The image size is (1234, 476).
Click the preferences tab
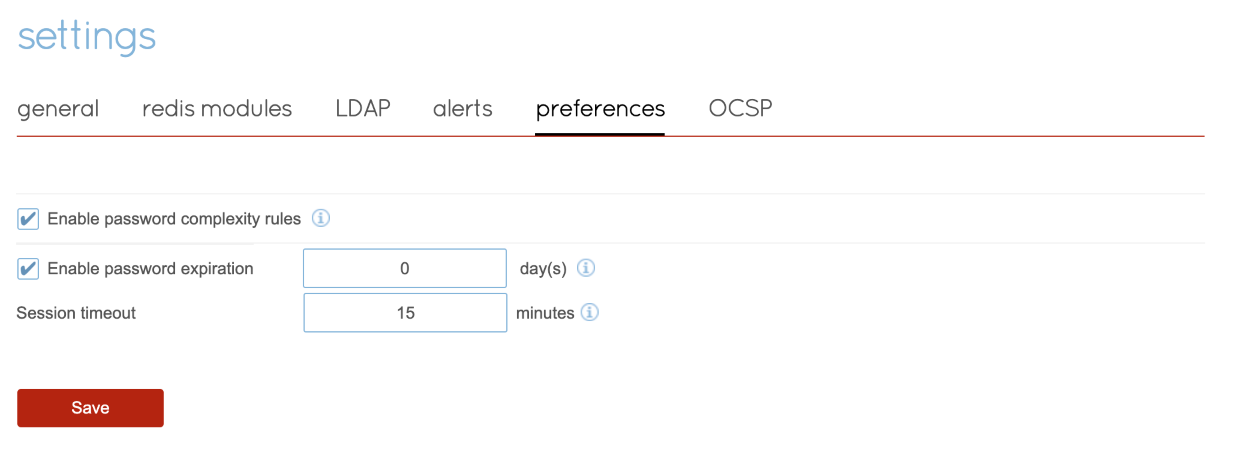point(600,109)
